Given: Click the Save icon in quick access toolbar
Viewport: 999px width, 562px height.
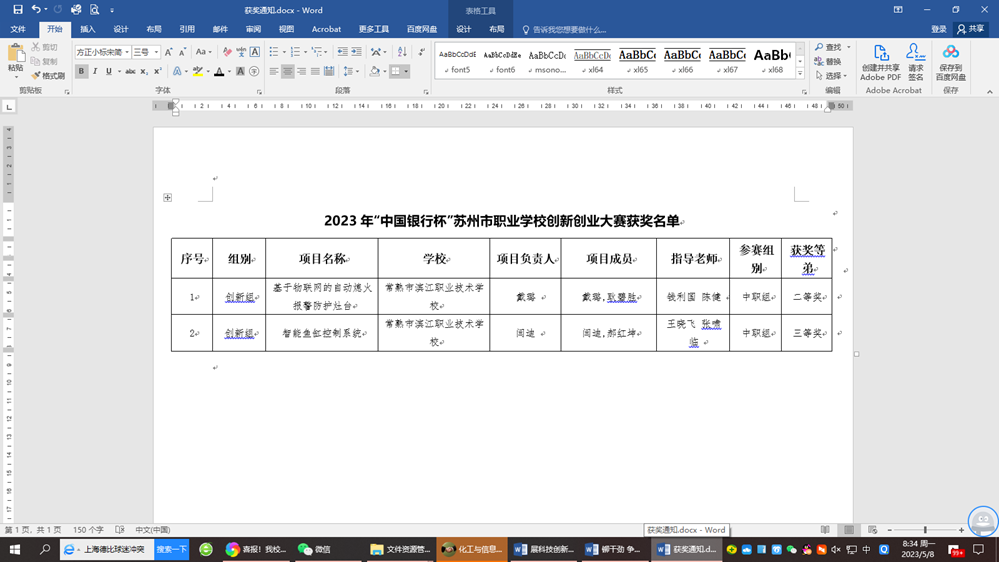Looking at the screenshot, I should pos(18,10).
